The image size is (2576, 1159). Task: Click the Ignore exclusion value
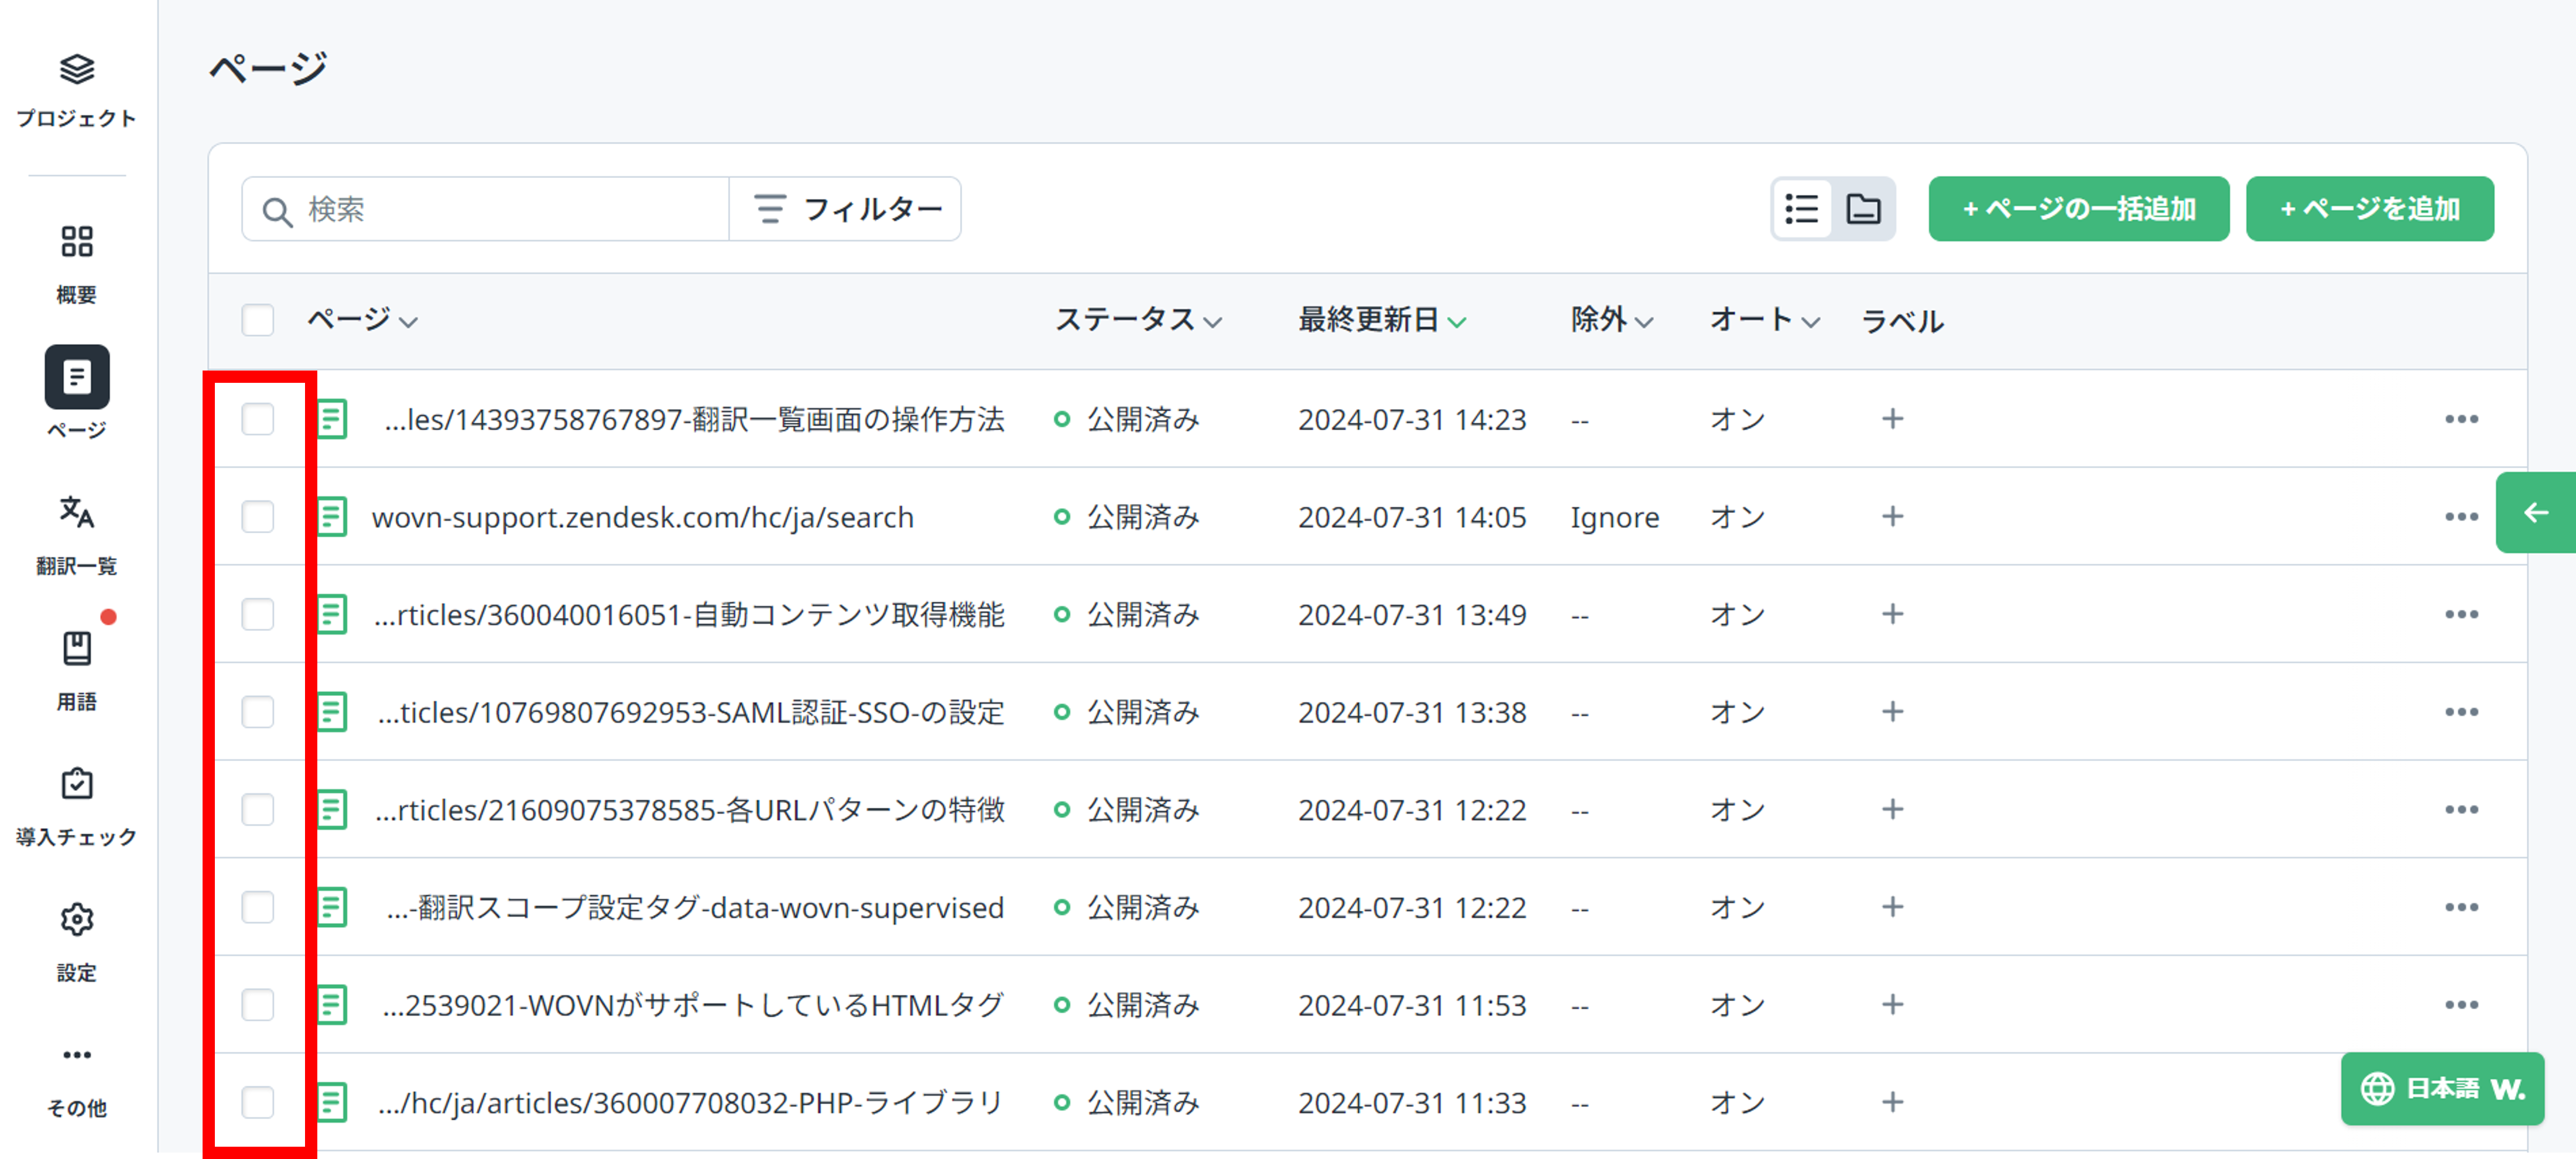point(1614,517)
